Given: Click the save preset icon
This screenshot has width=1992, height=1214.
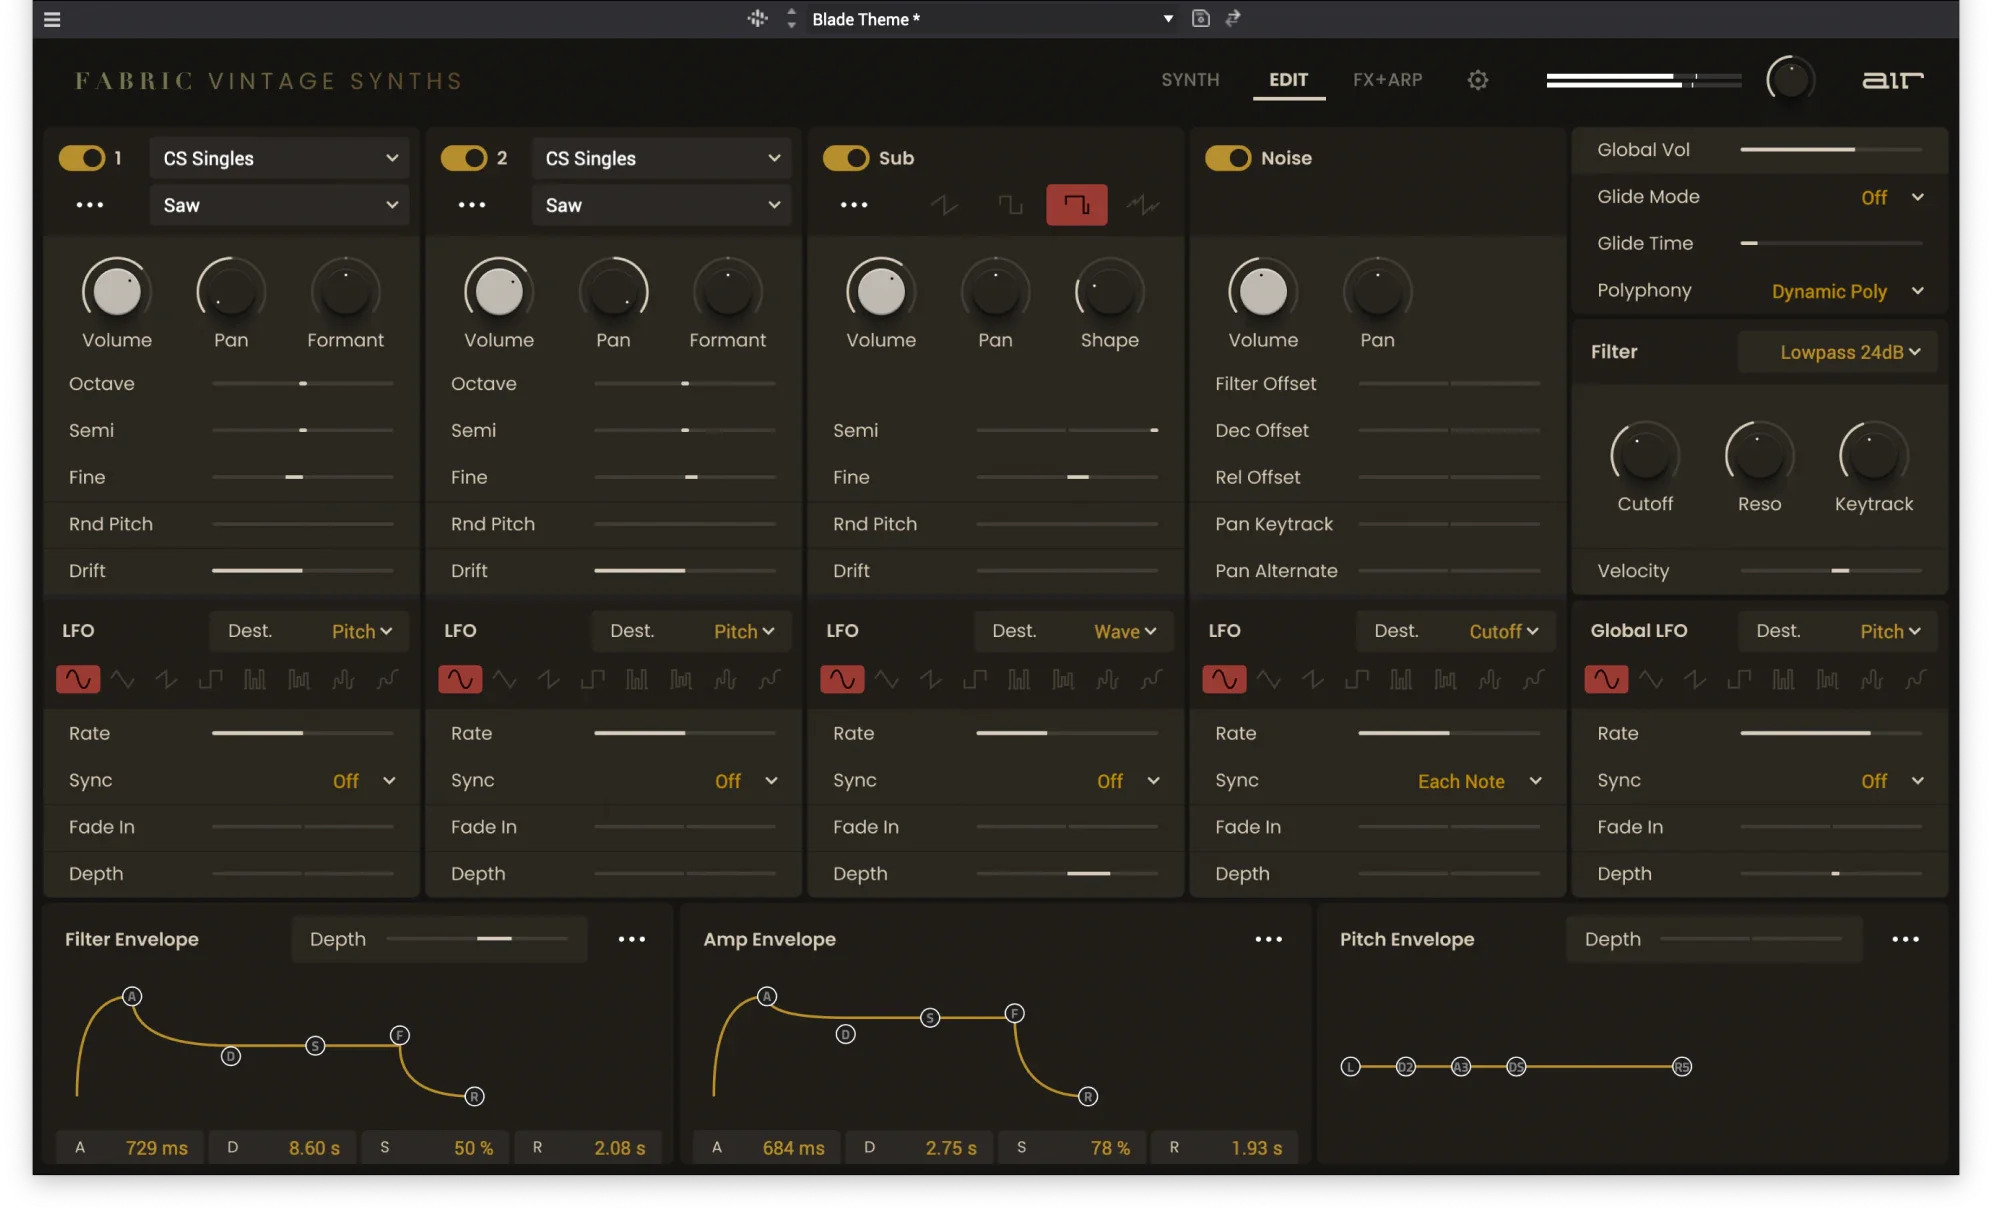Looking at the screenshot, I should coord(1201,18).
